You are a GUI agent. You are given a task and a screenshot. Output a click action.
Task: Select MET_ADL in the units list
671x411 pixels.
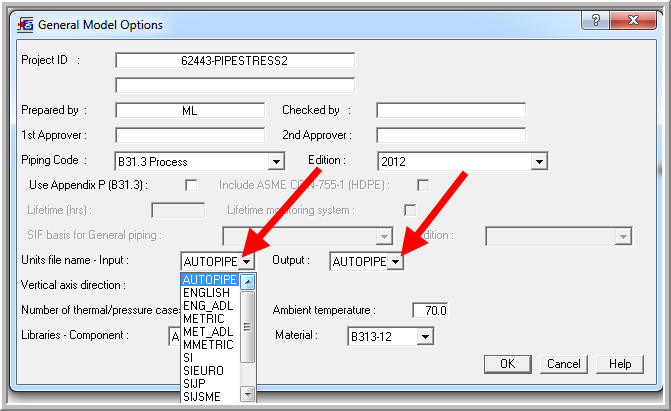point(210,332)
